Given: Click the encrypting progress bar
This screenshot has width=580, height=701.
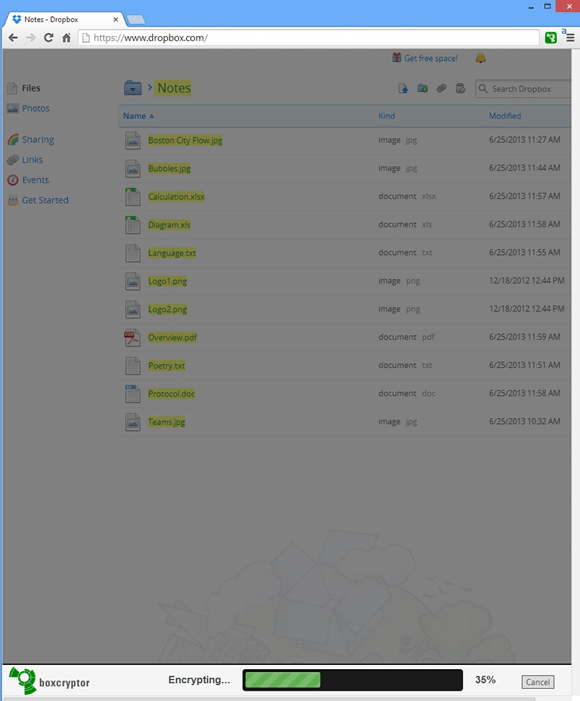Looking at the screenshot, I should click(x=352, y=680).
